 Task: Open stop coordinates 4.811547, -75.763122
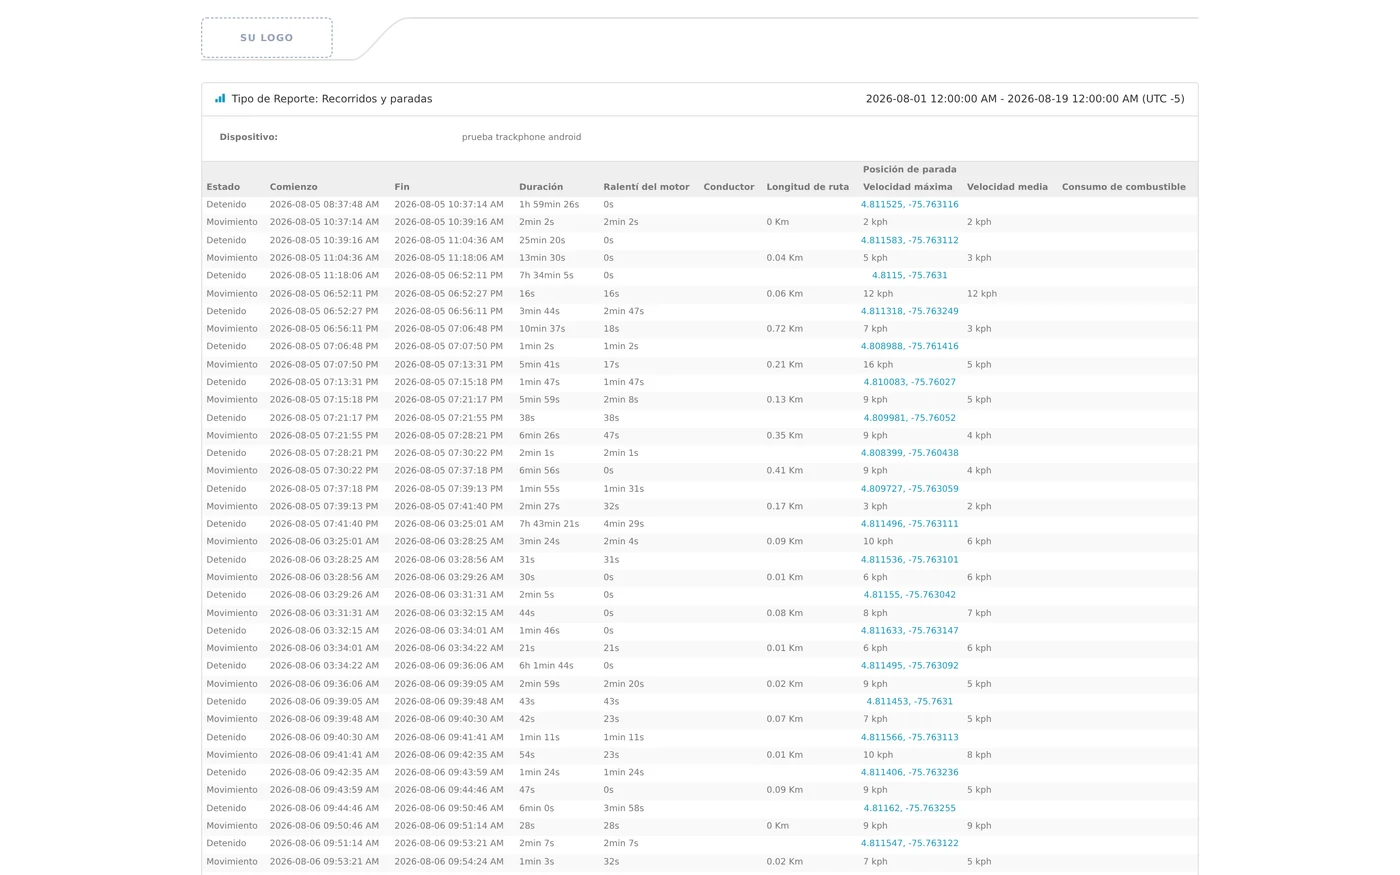(909, 844)
